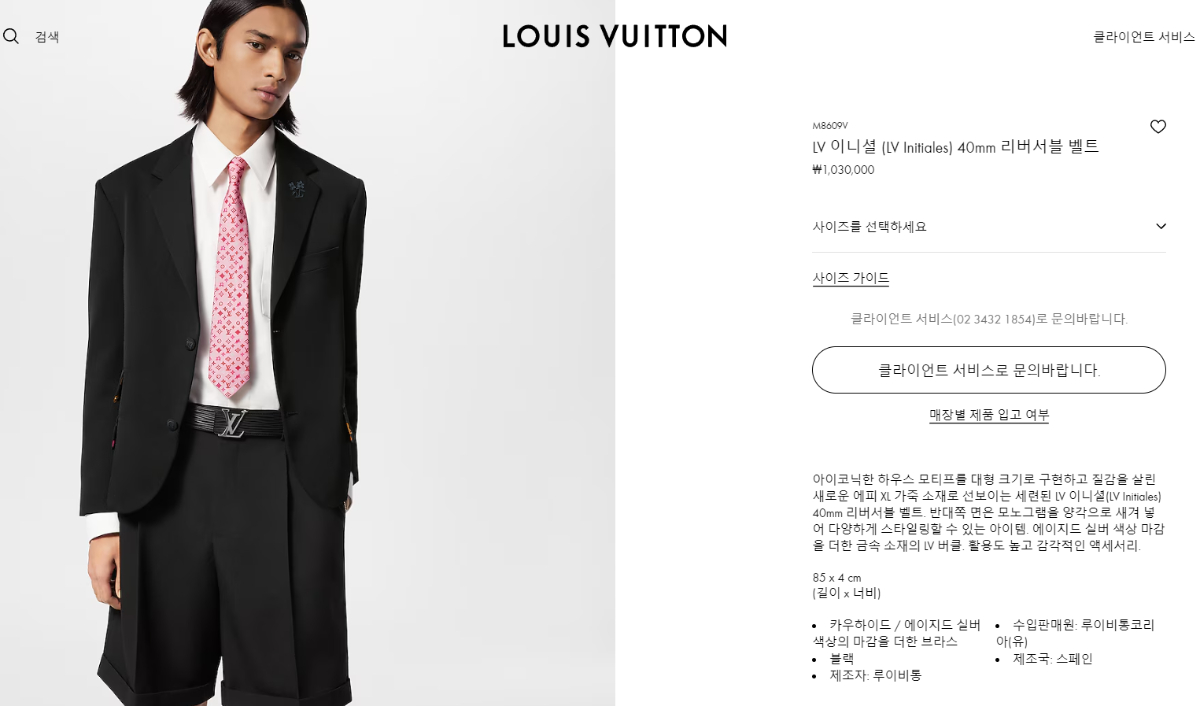Go home via the Louis Vuitton logo
The width and height of the screenshot is (1200, 706).
point(614,37)
